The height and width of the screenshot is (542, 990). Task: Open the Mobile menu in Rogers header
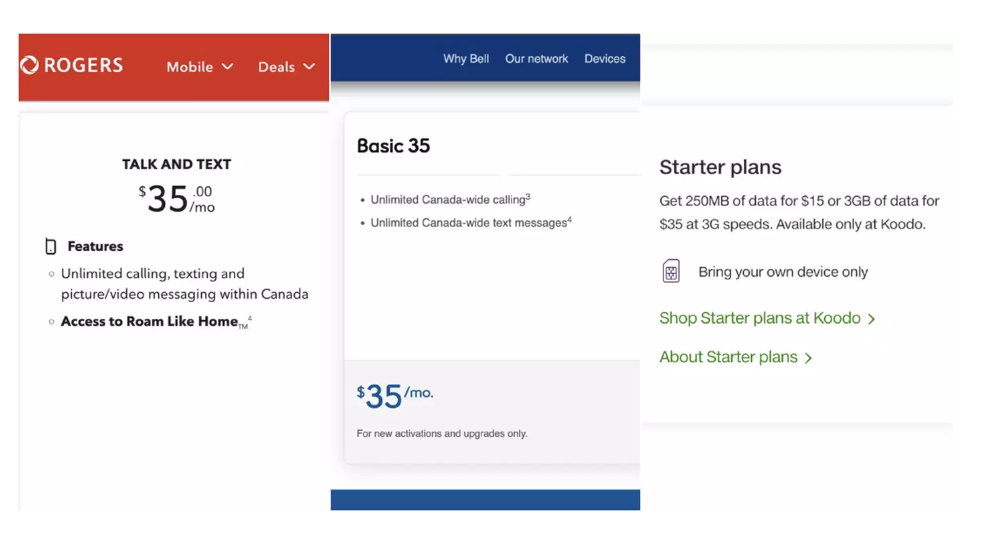200,66
